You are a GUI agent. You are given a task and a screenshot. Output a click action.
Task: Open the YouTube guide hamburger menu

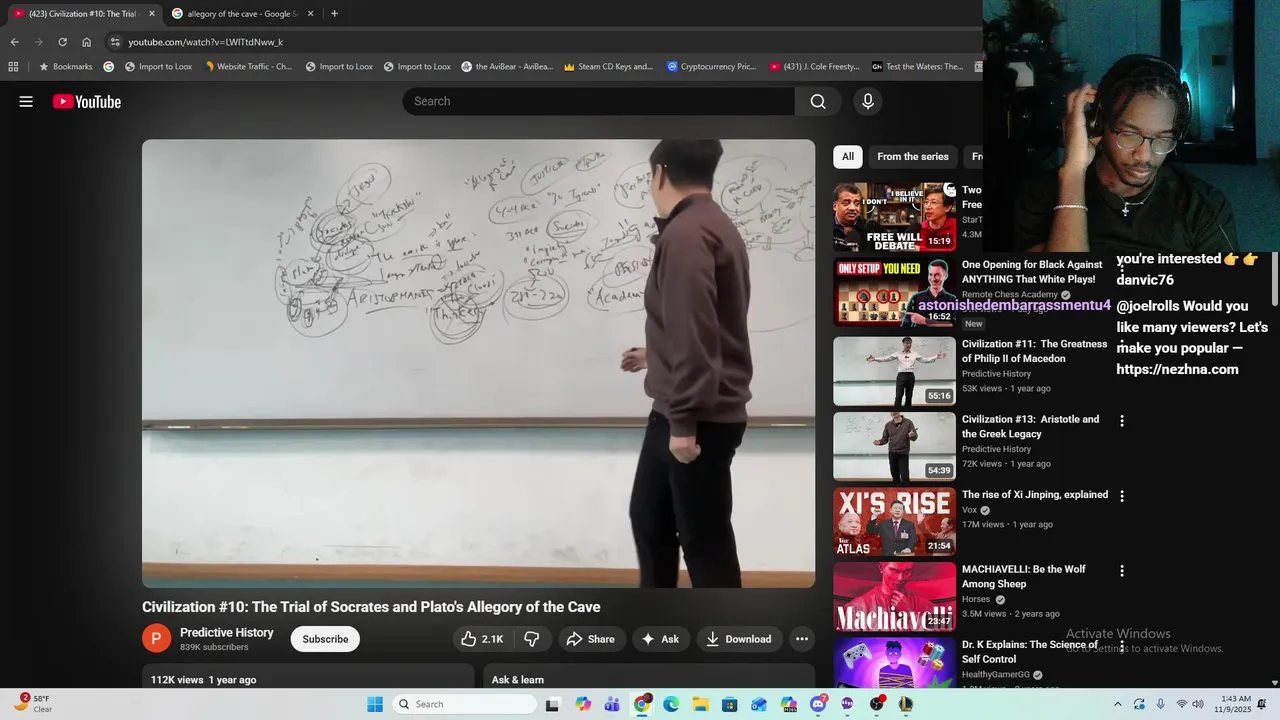click(x=26, y=101)
